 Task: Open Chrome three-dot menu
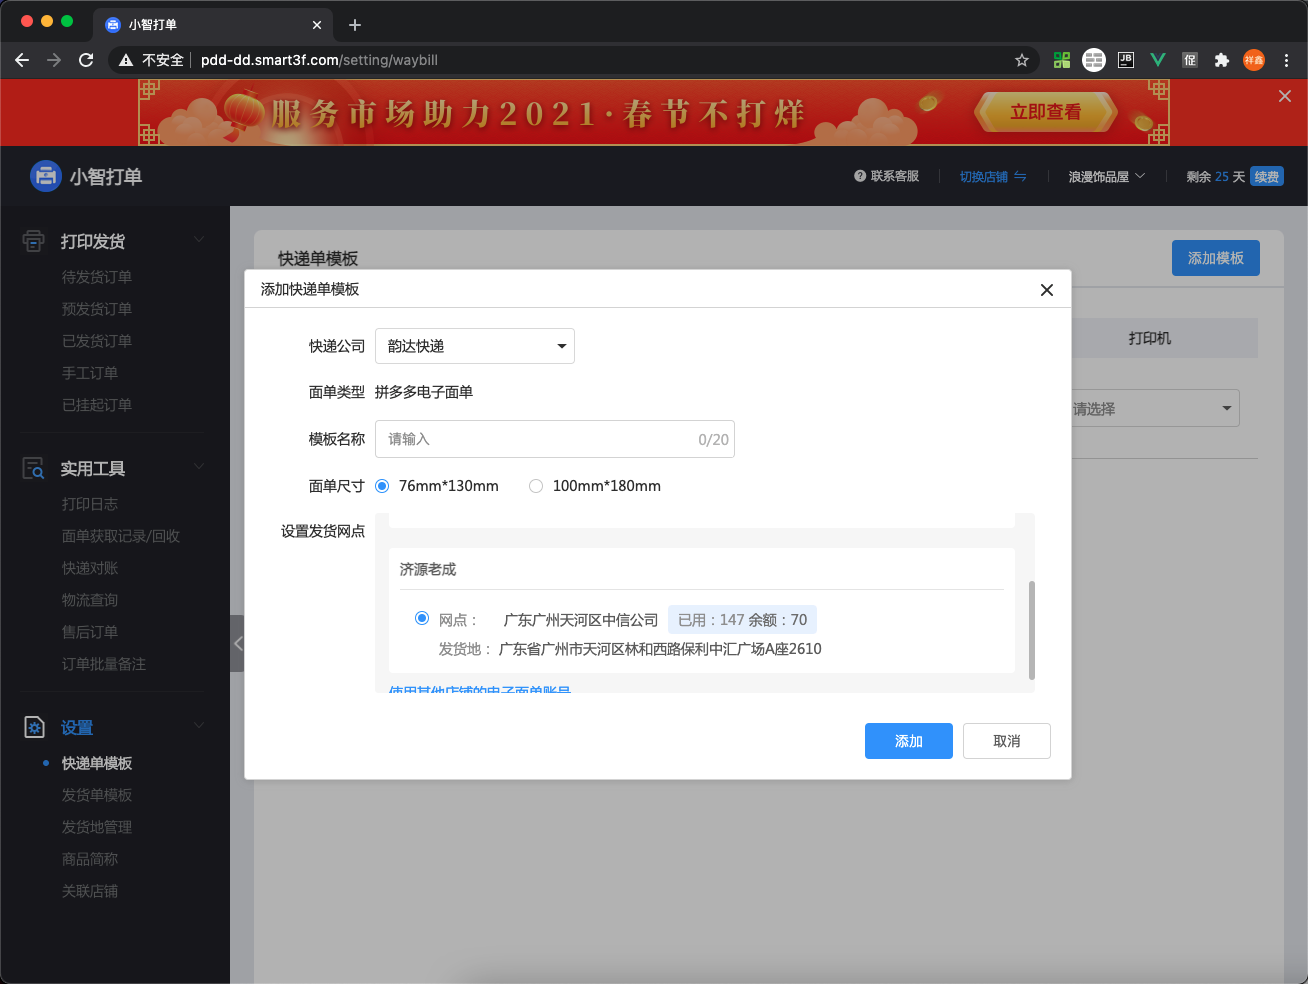click(1286, 60)
